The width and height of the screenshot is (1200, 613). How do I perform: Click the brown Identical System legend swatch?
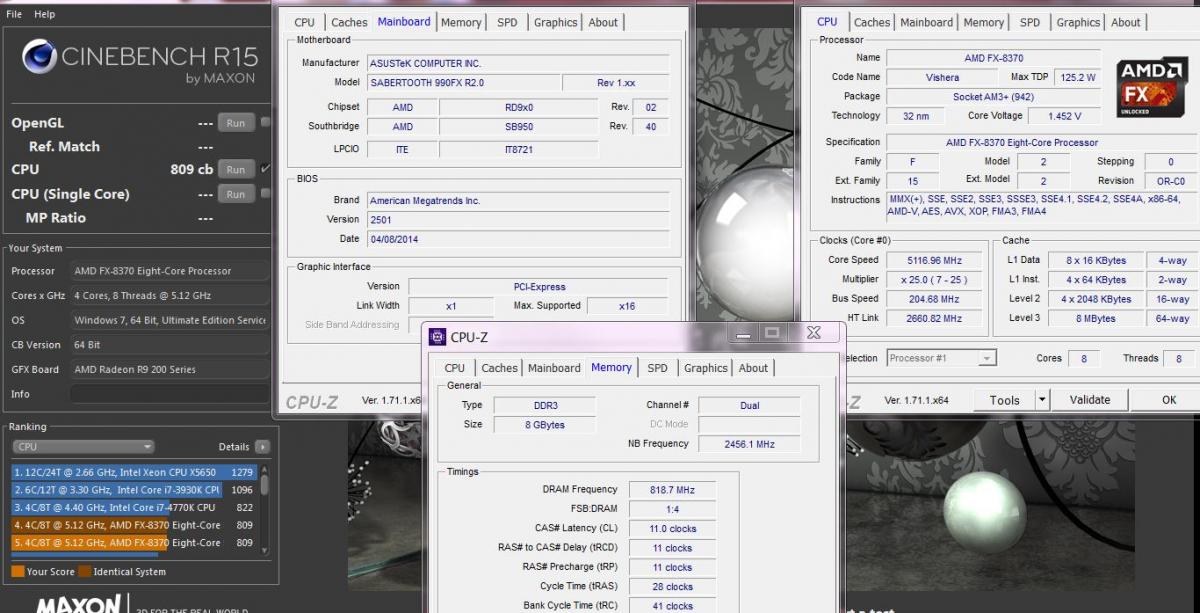[x=85, y=572]
